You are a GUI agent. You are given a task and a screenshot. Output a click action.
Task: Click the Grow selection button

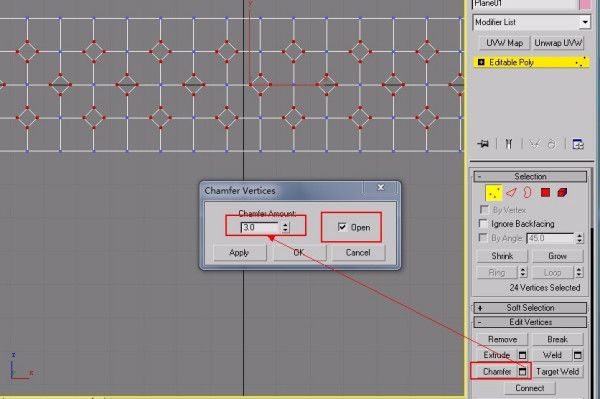[x=558, y=256]
